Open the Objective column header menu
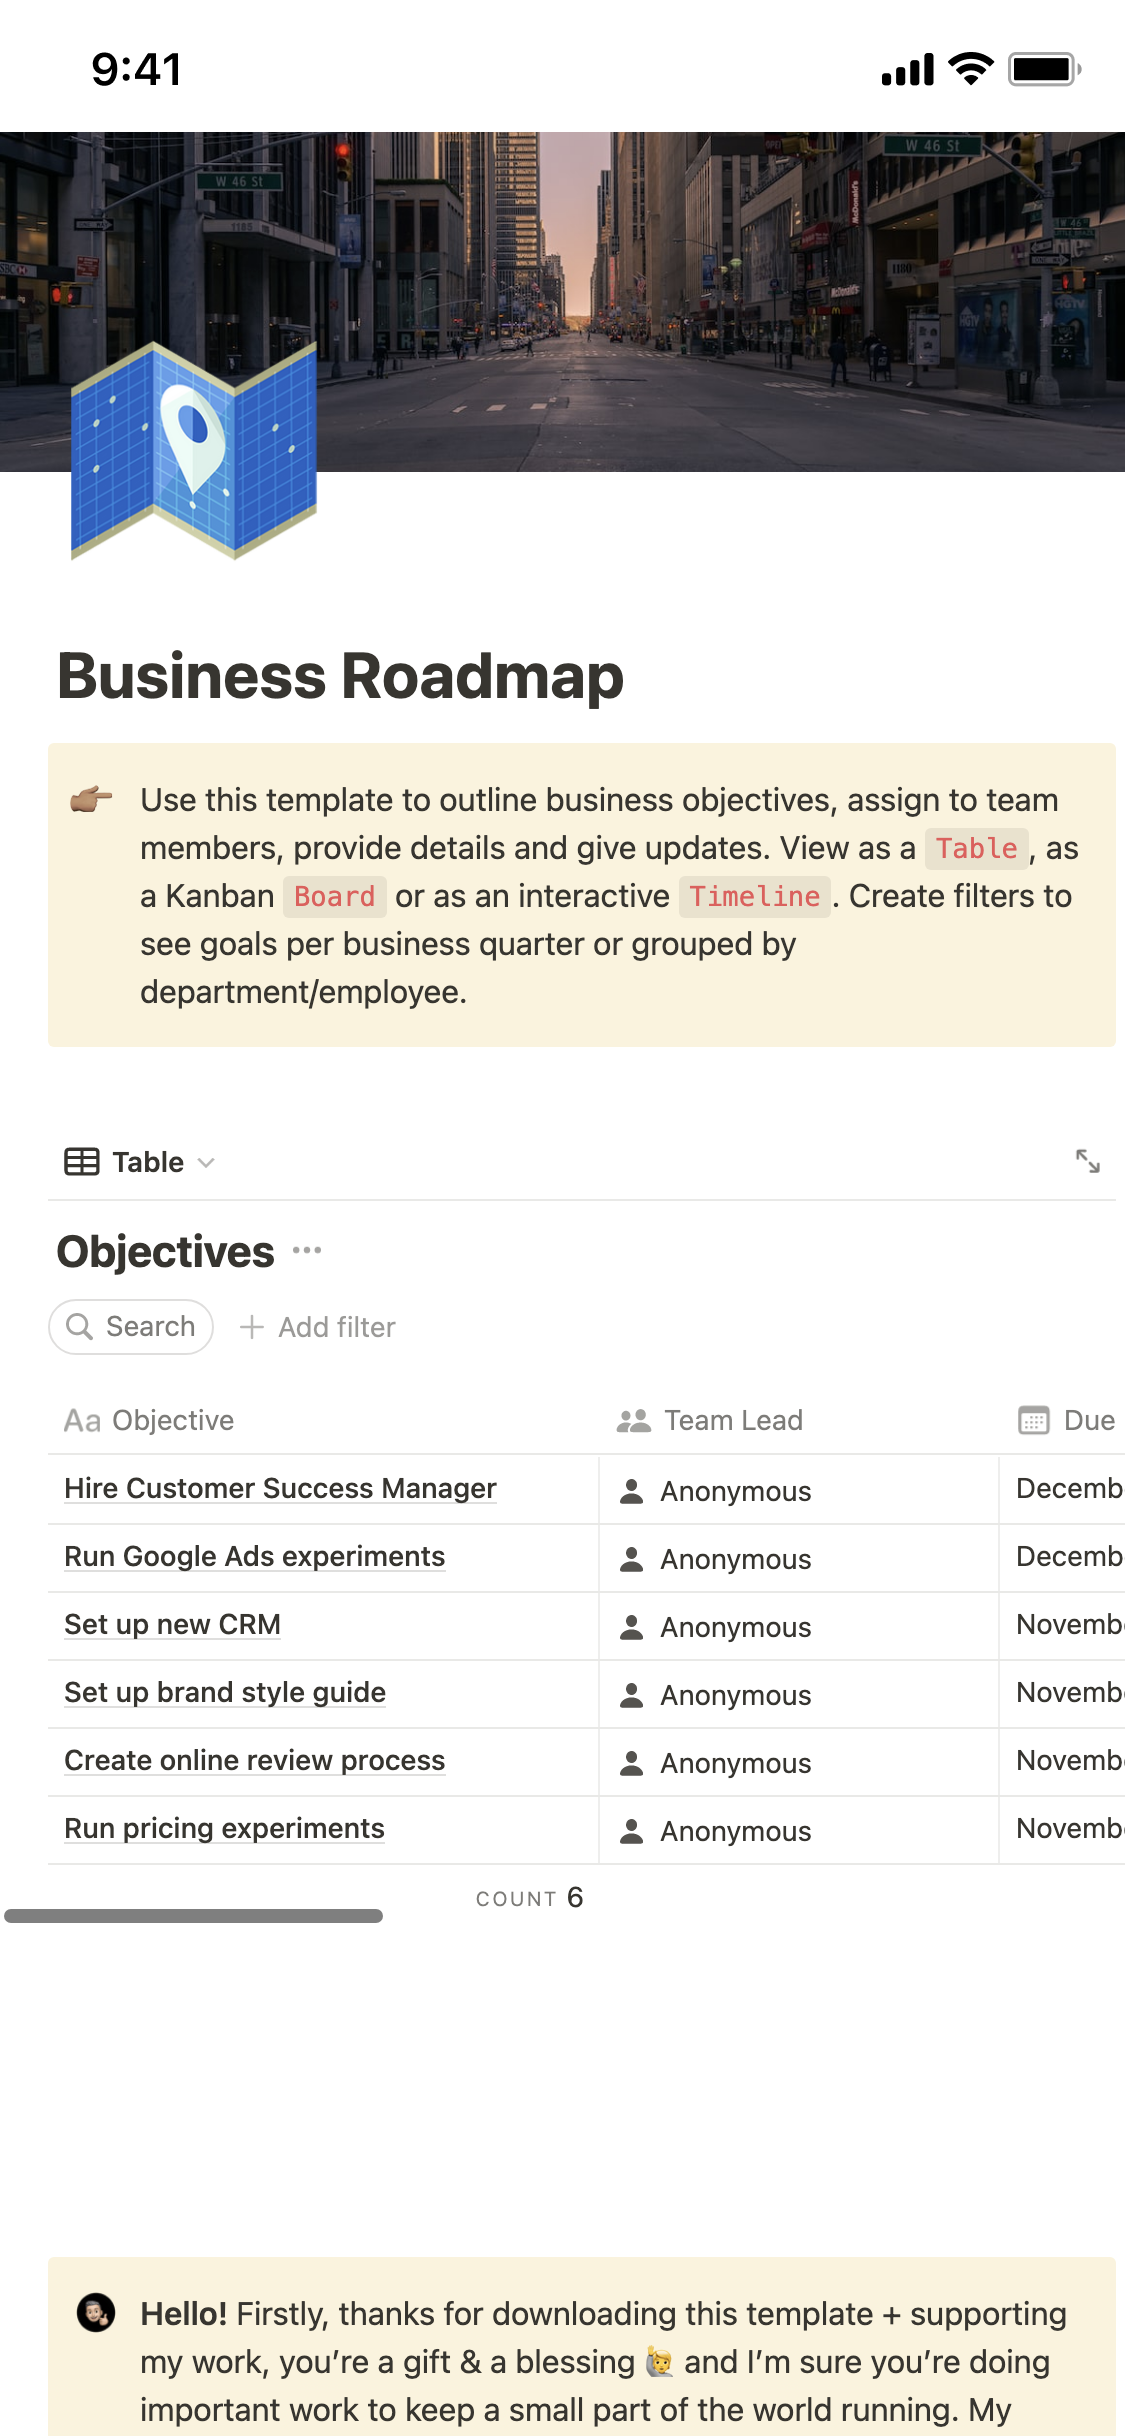This screenshot has width=1125, height=2436. coord(150,1421)
